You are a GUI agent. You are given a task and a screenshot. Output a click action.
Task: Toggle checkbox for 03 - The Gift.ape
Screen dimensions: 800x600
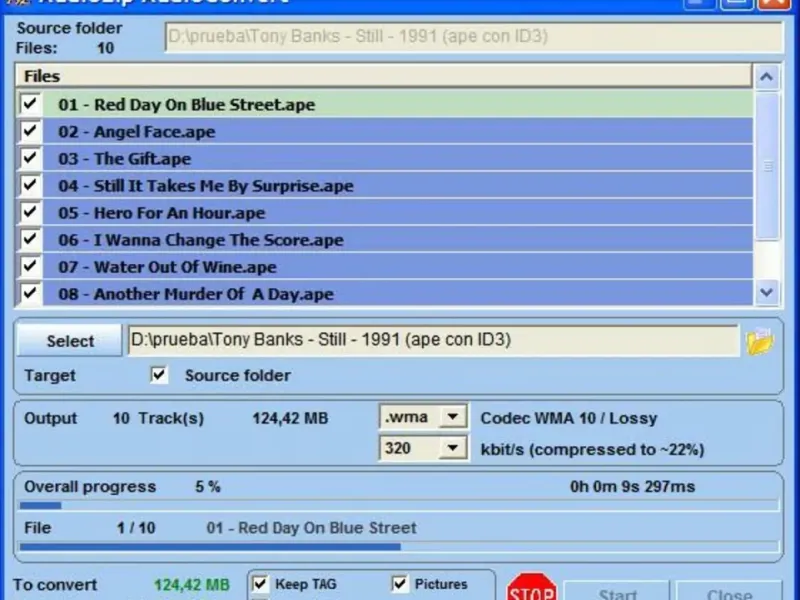[30, 158]
